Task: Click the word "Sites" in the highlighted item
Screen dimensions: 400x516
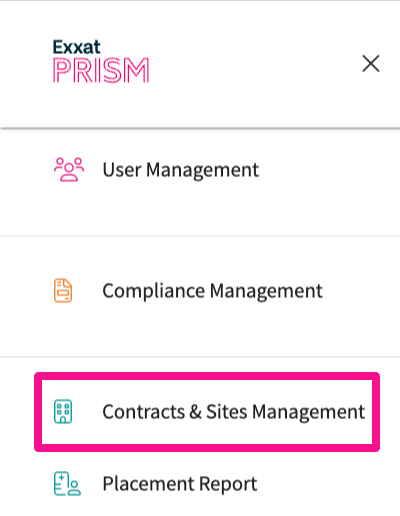Action: [x=227, y=412]
